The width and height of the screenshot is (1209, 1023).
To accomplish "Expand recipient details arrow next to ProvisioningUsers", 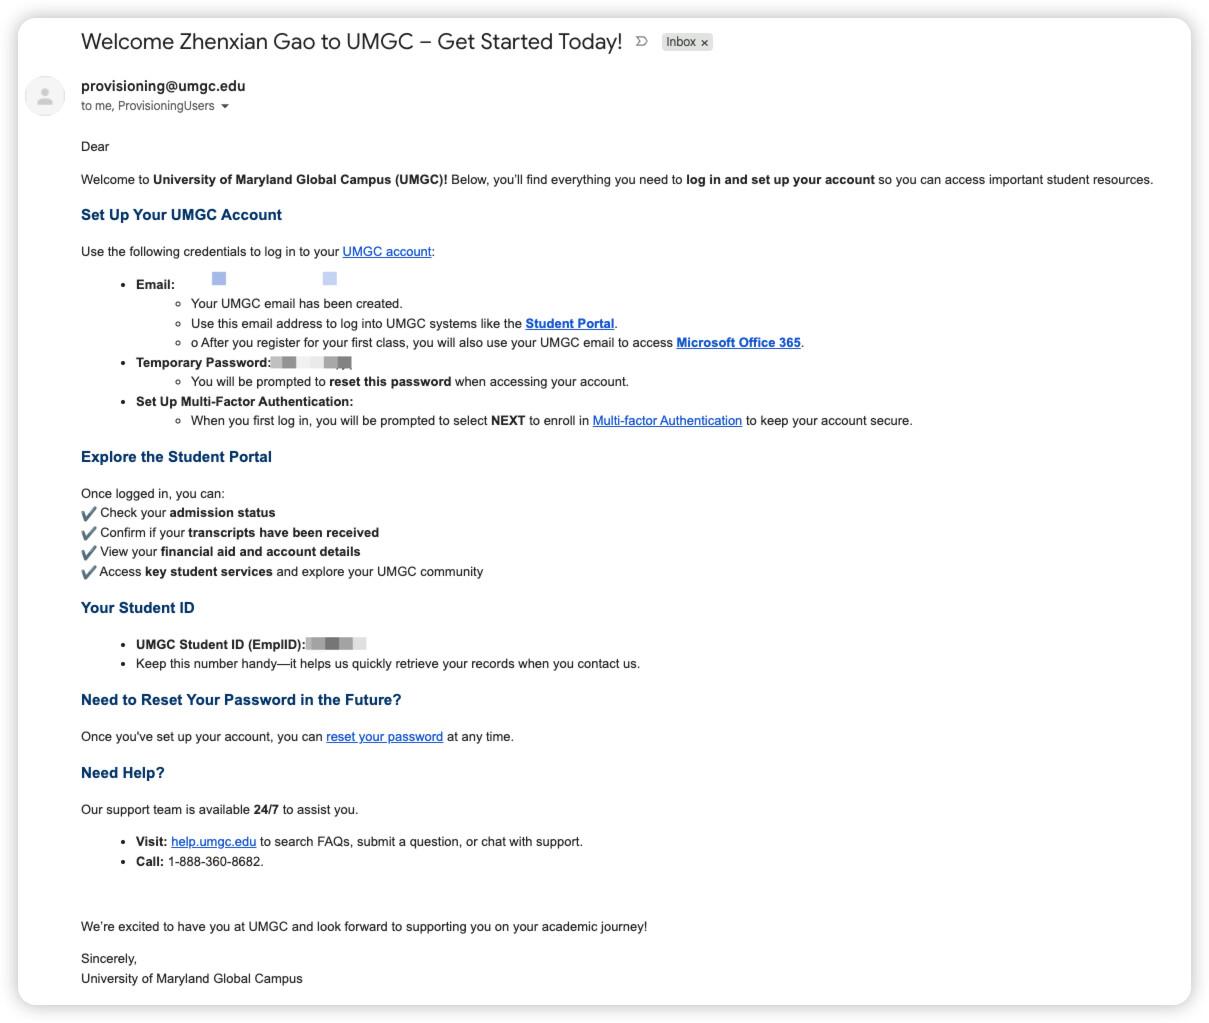I will click(x=225, y=106).
